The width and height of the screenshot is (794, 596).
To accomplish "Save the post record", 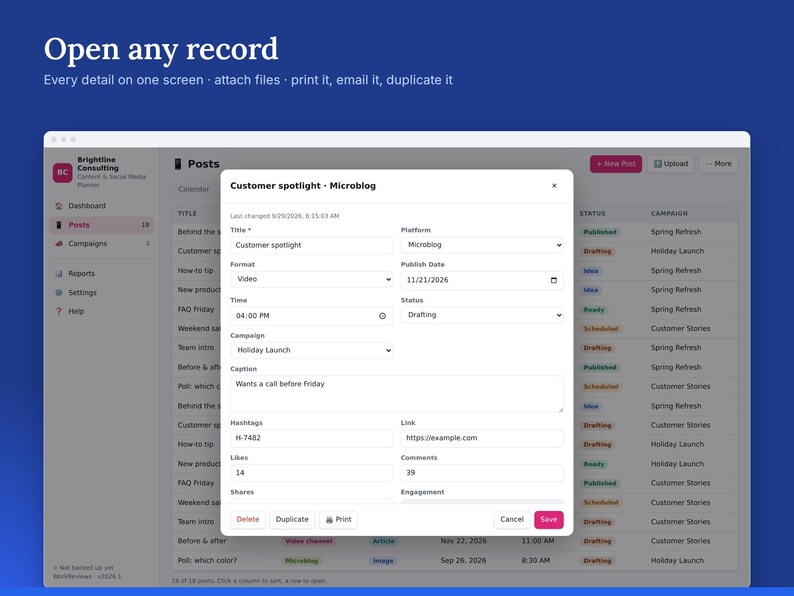I will (x=548, y=520).
